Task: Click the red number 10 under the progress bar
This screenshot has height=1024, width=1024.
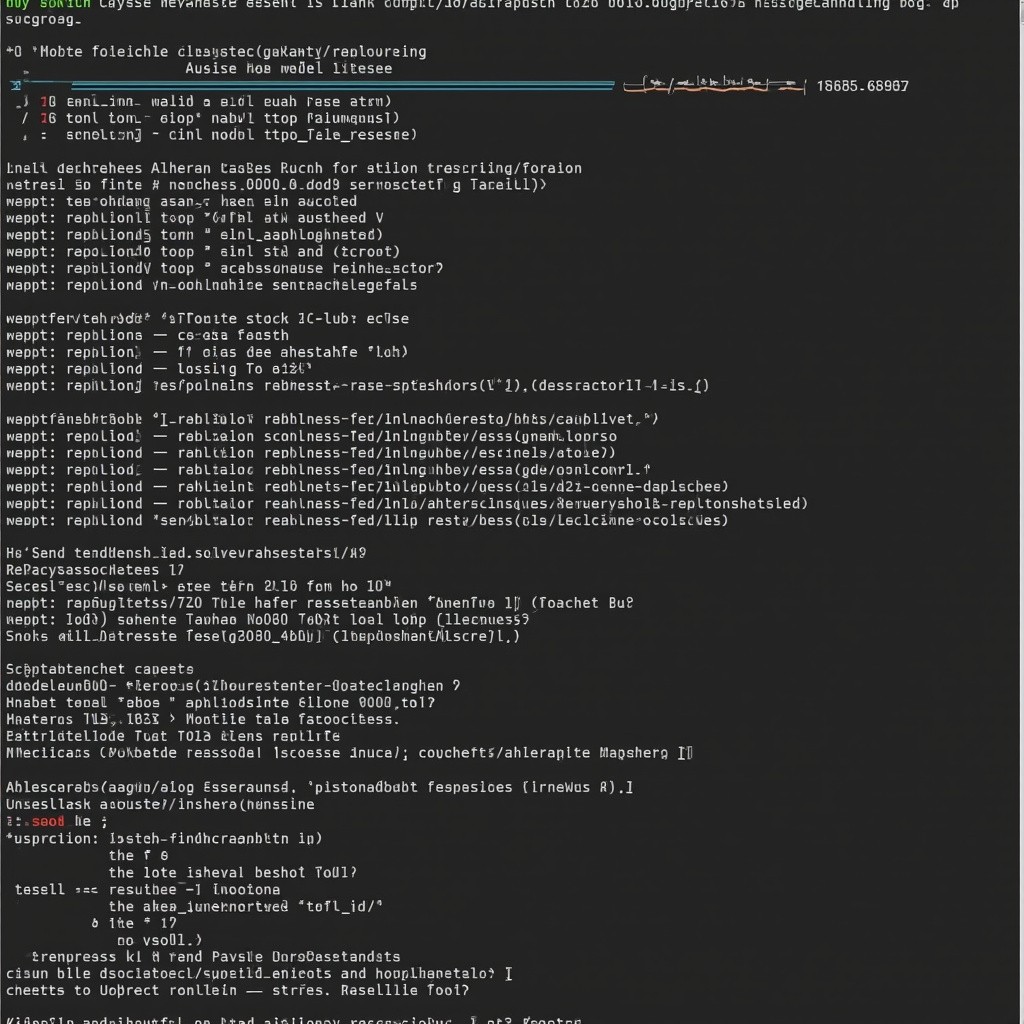Action: point(47,101)
